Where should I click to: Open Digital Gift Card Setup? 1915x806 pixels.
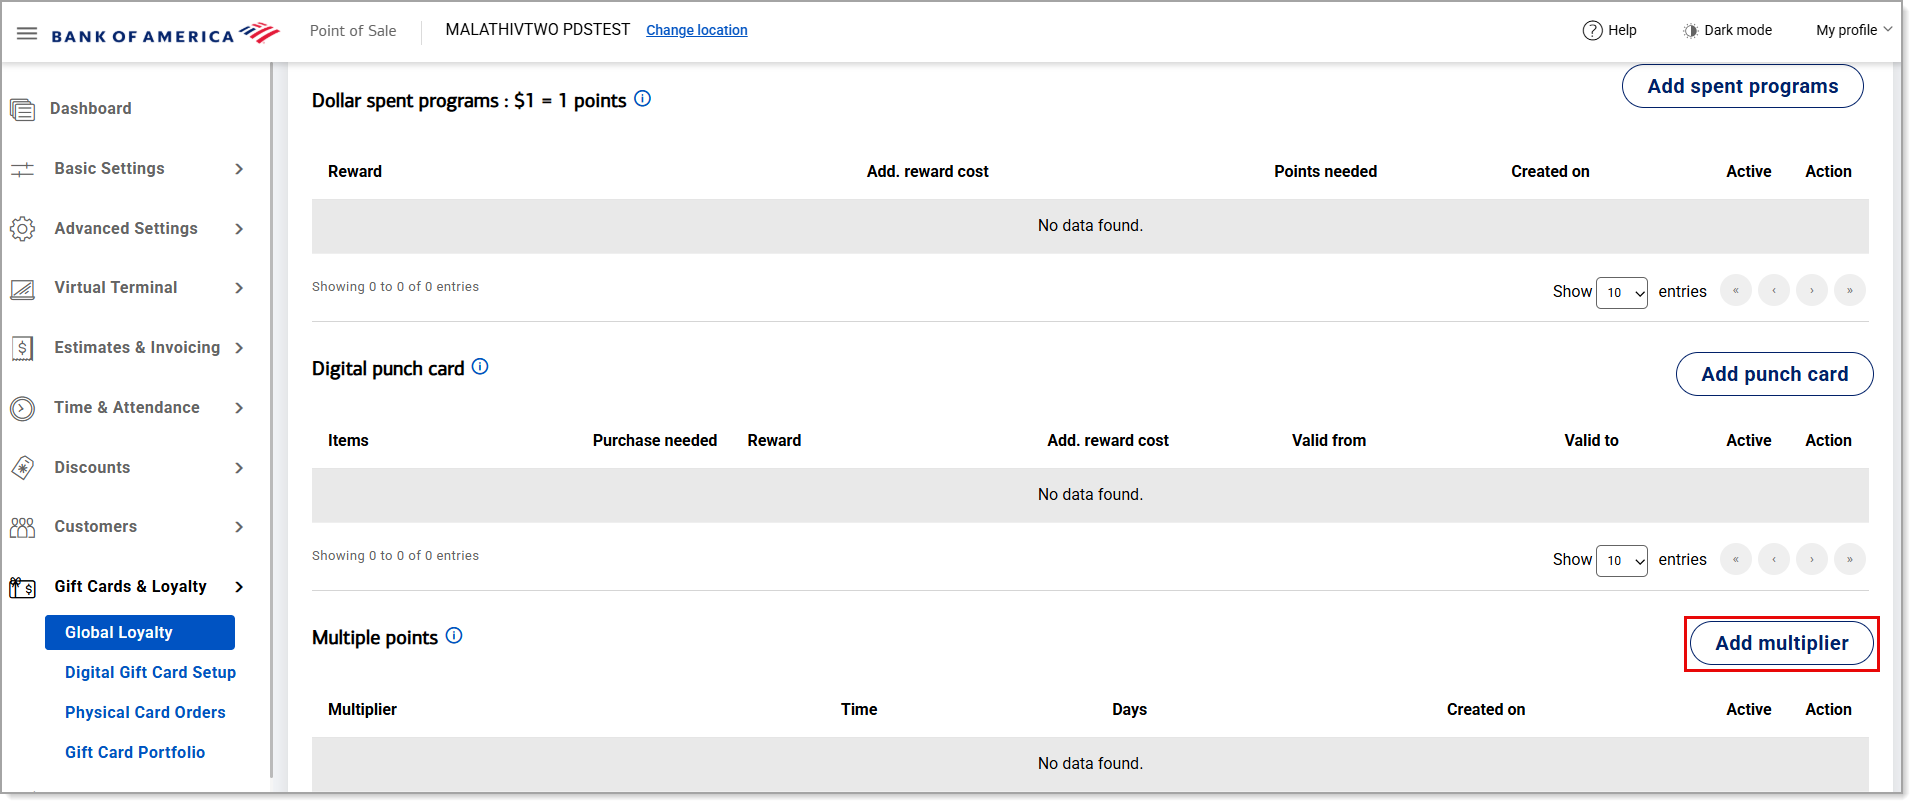point(150,672)
